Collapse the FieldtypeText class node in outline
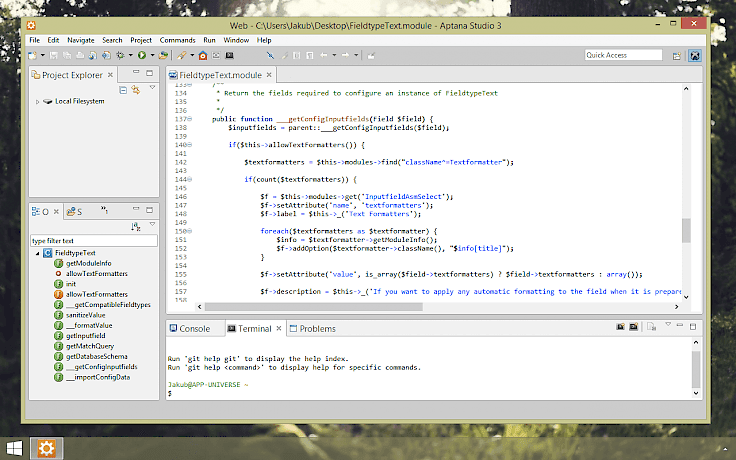The image size is (736, 460). coord(37,254)
